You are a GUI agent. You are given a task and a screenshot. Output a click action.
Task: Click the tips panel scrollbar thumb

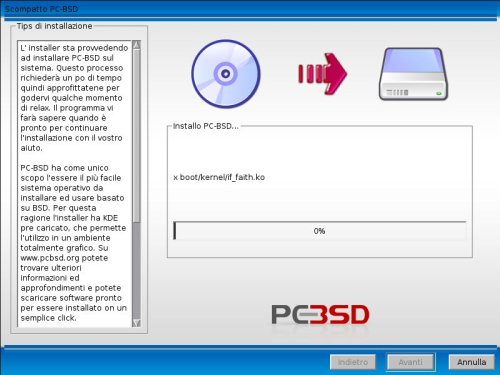(136, 136)
